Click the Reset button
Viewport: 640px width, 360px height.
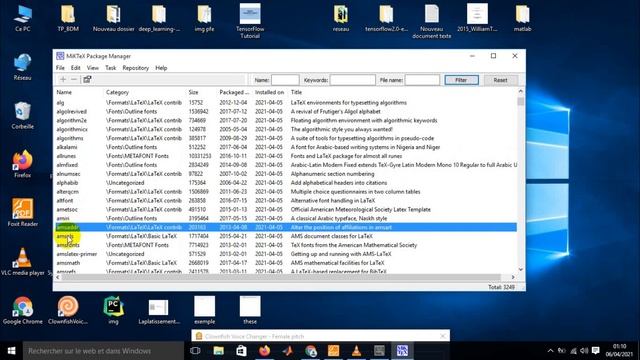pyautogui.click(x=500, y=80)
